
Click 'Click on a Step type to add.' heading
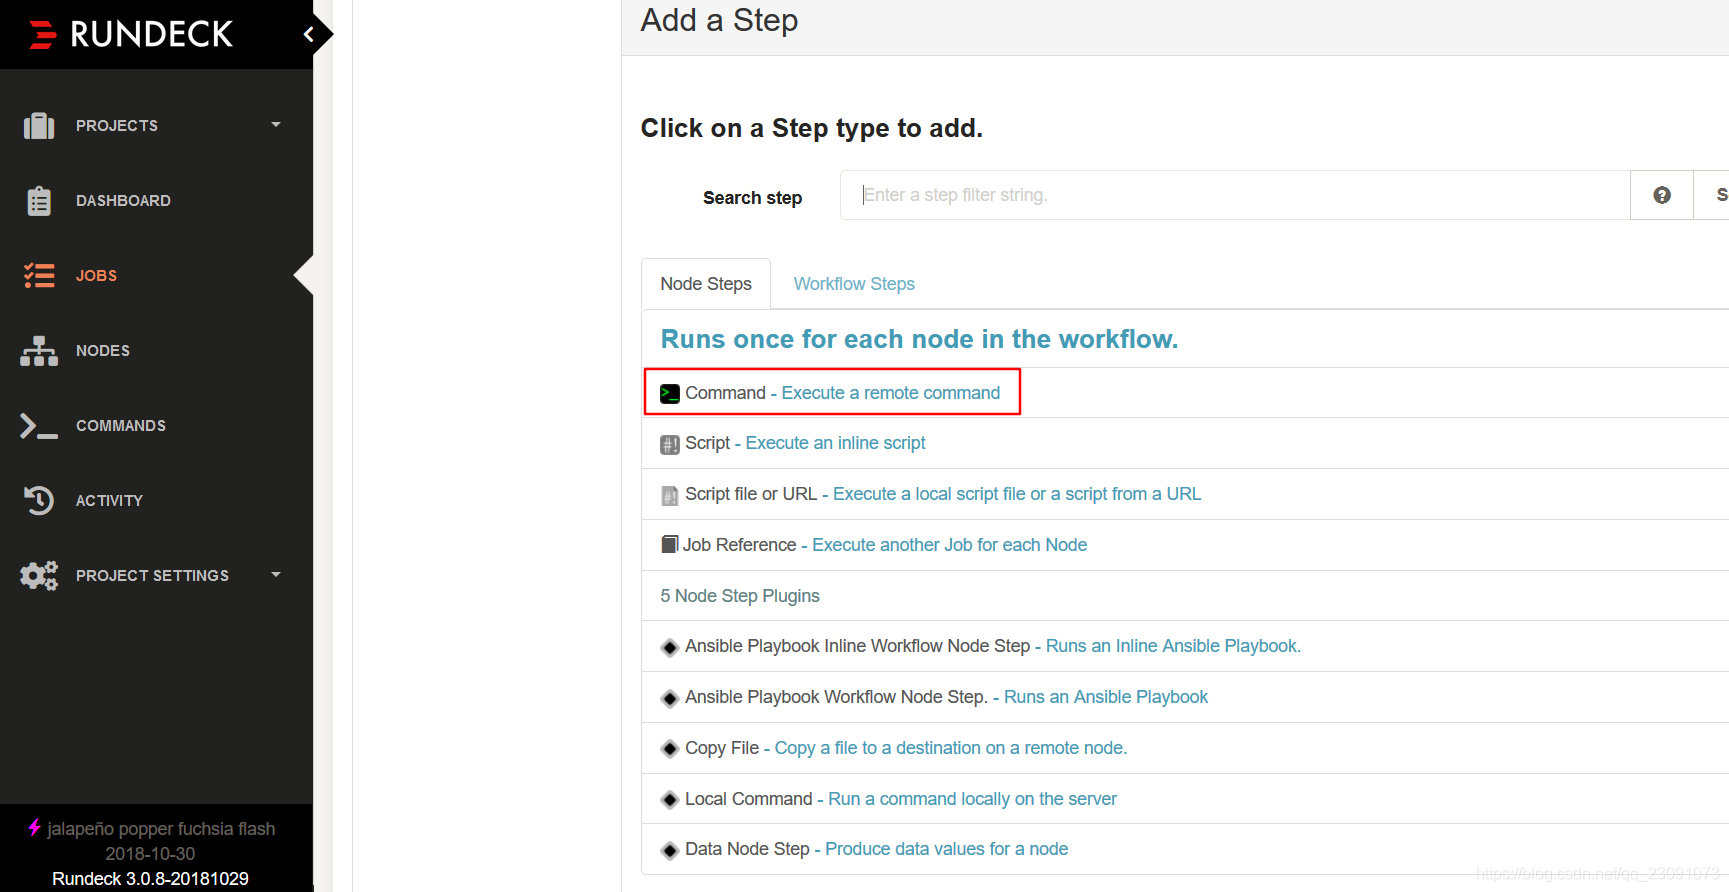811,129
